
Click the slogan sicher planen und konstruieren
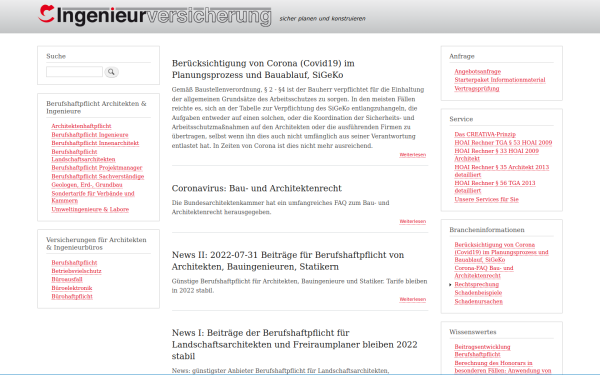point(322,18)
